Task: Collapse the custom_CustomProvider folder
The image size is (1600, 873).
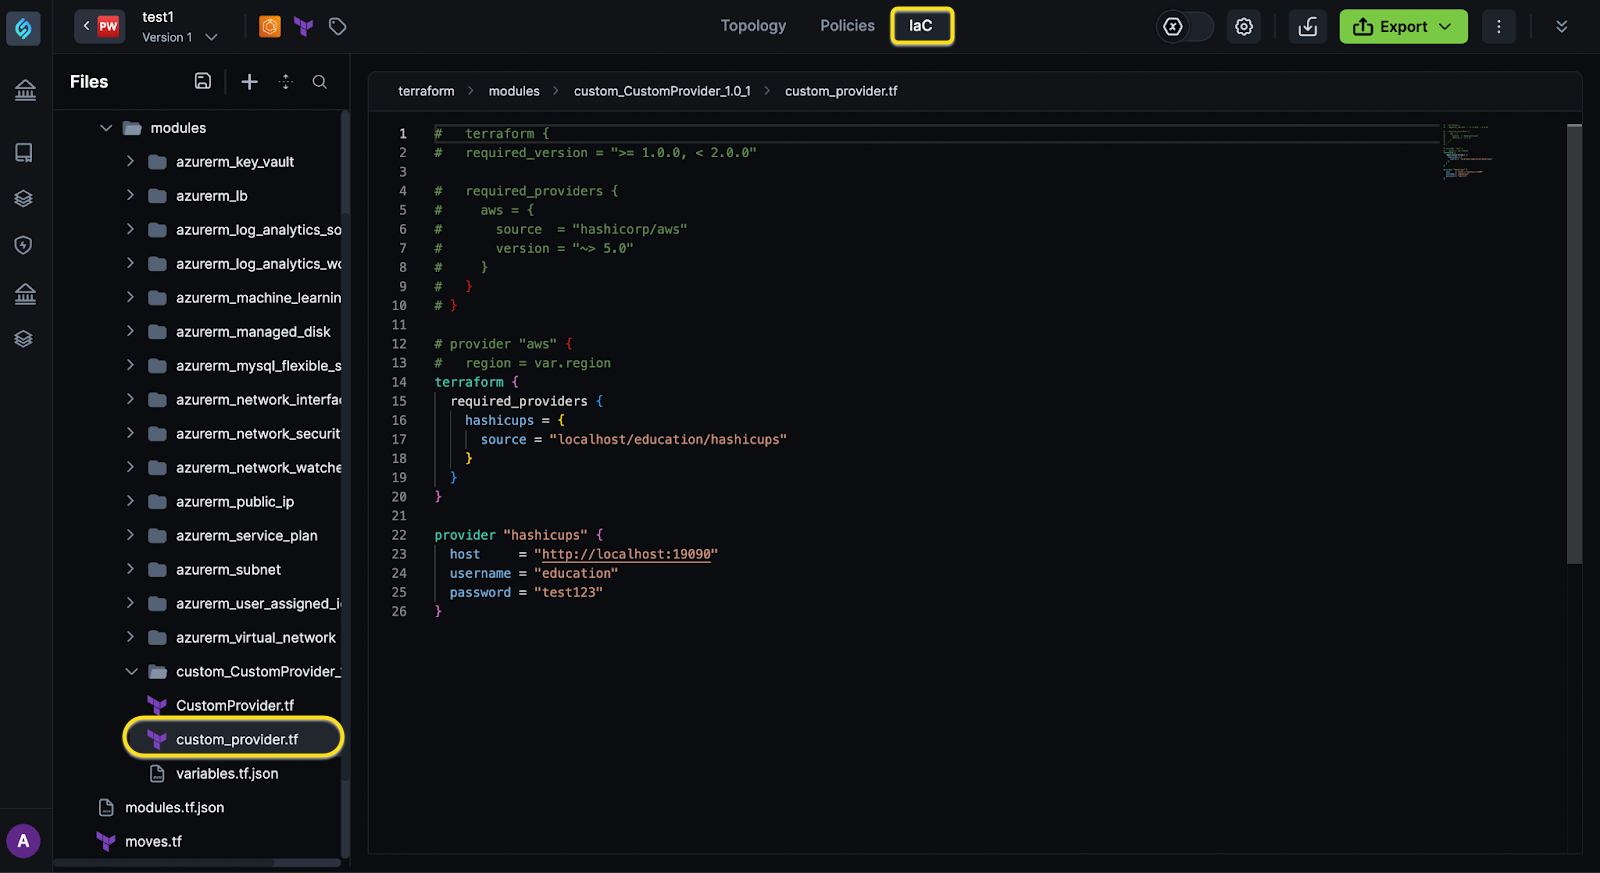Action: pyautogui.click(x=131, y=671)
